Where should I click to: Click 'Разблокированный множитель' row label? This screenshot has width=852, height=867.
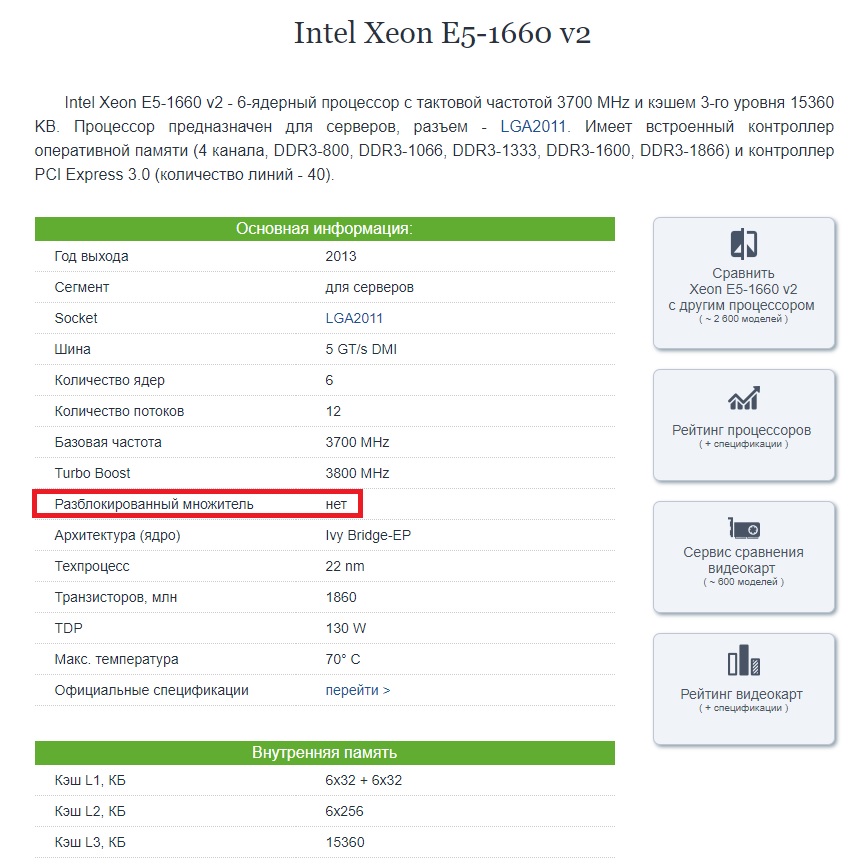[x=154, y=504]
